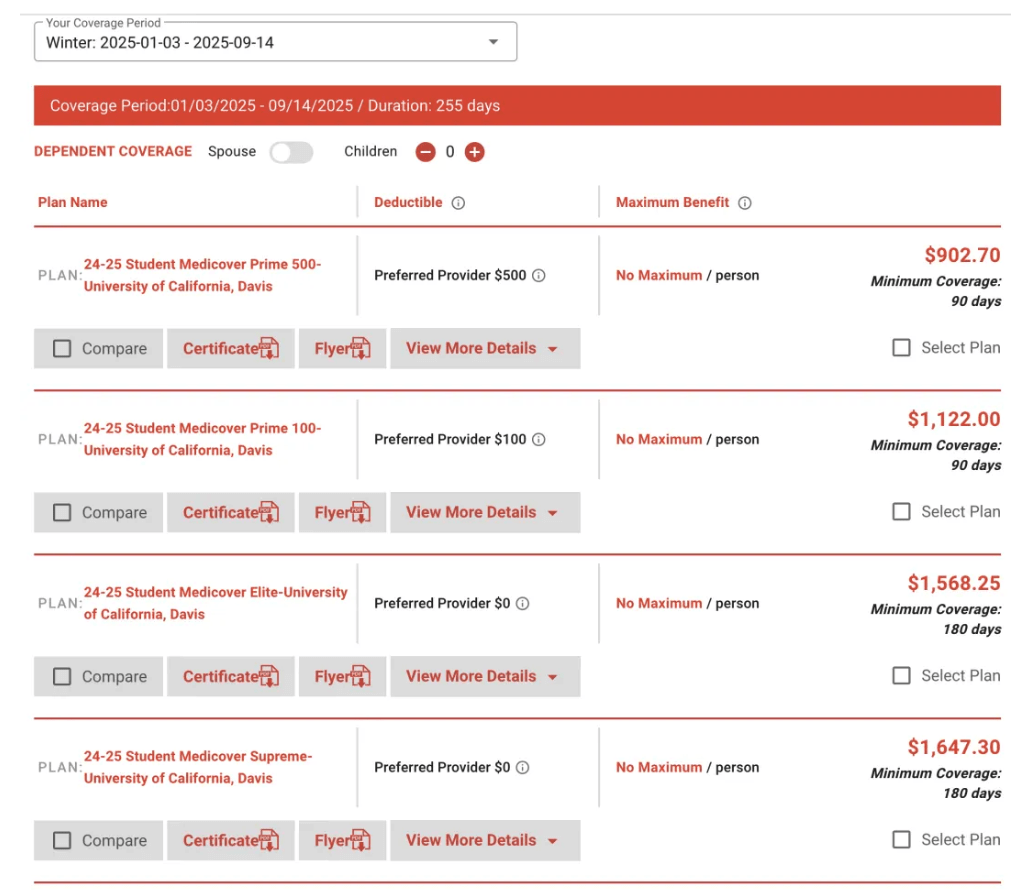Open info icon next to Preferred Provider $100
The height and width of the screenshot is (895, 1021).
click(x=538, y=440)
